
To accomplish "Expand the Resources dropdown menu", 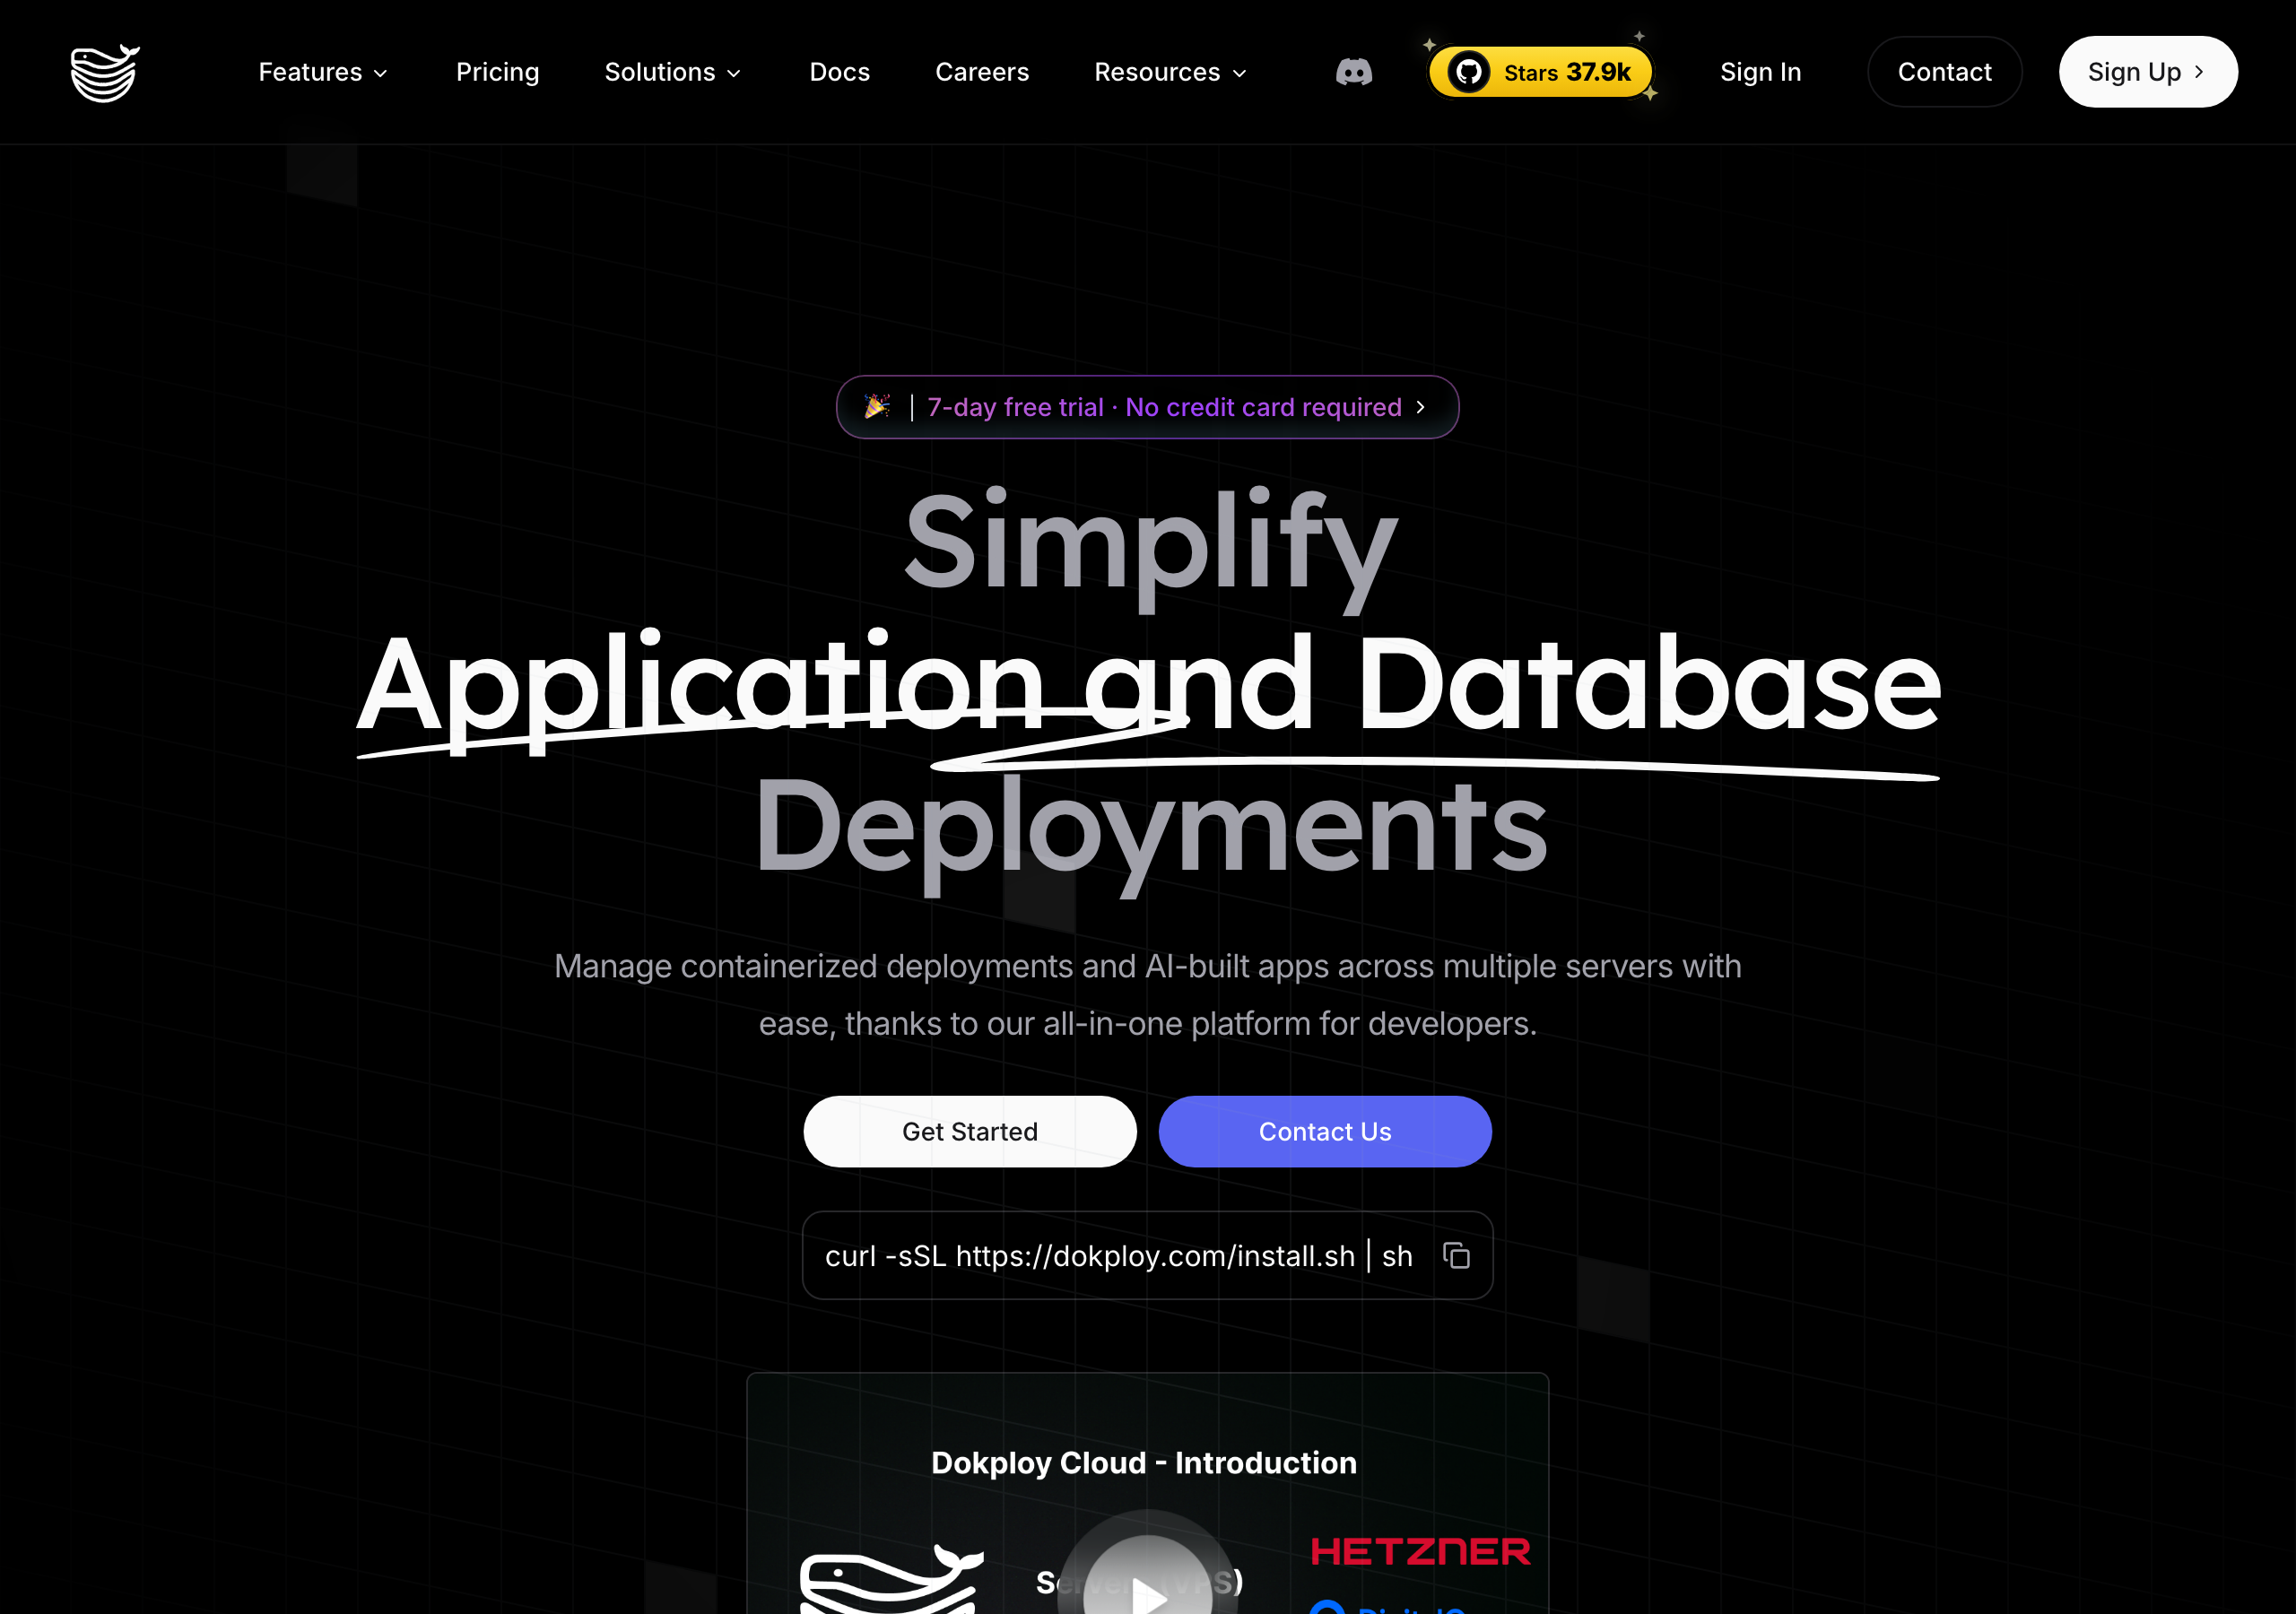I will click(x=1170, y=72).
